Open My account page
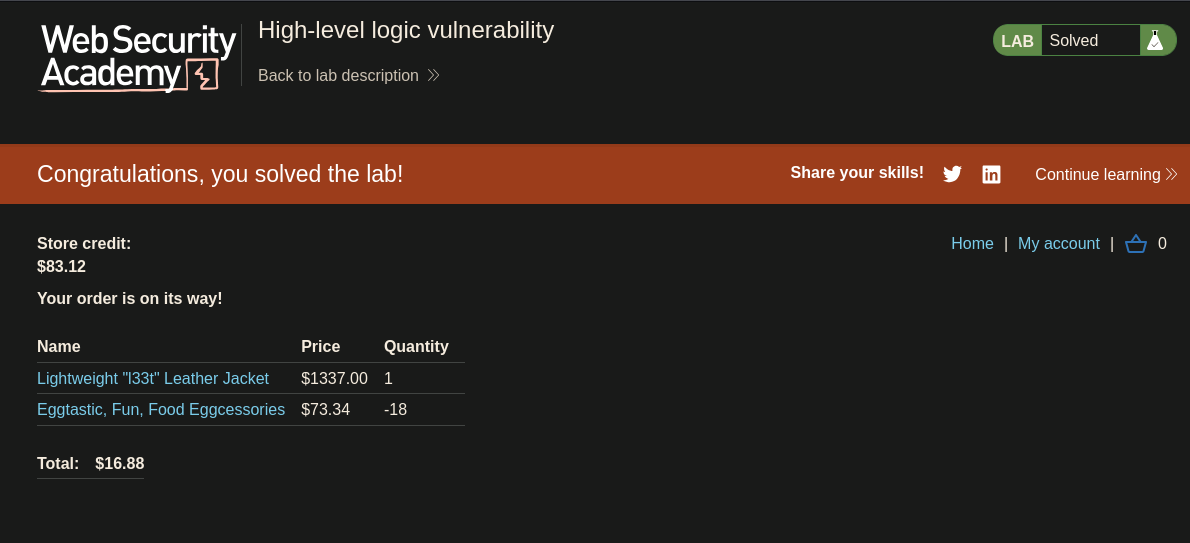The width and height of the screenshot is (1190, 543). coord(1059,243)
